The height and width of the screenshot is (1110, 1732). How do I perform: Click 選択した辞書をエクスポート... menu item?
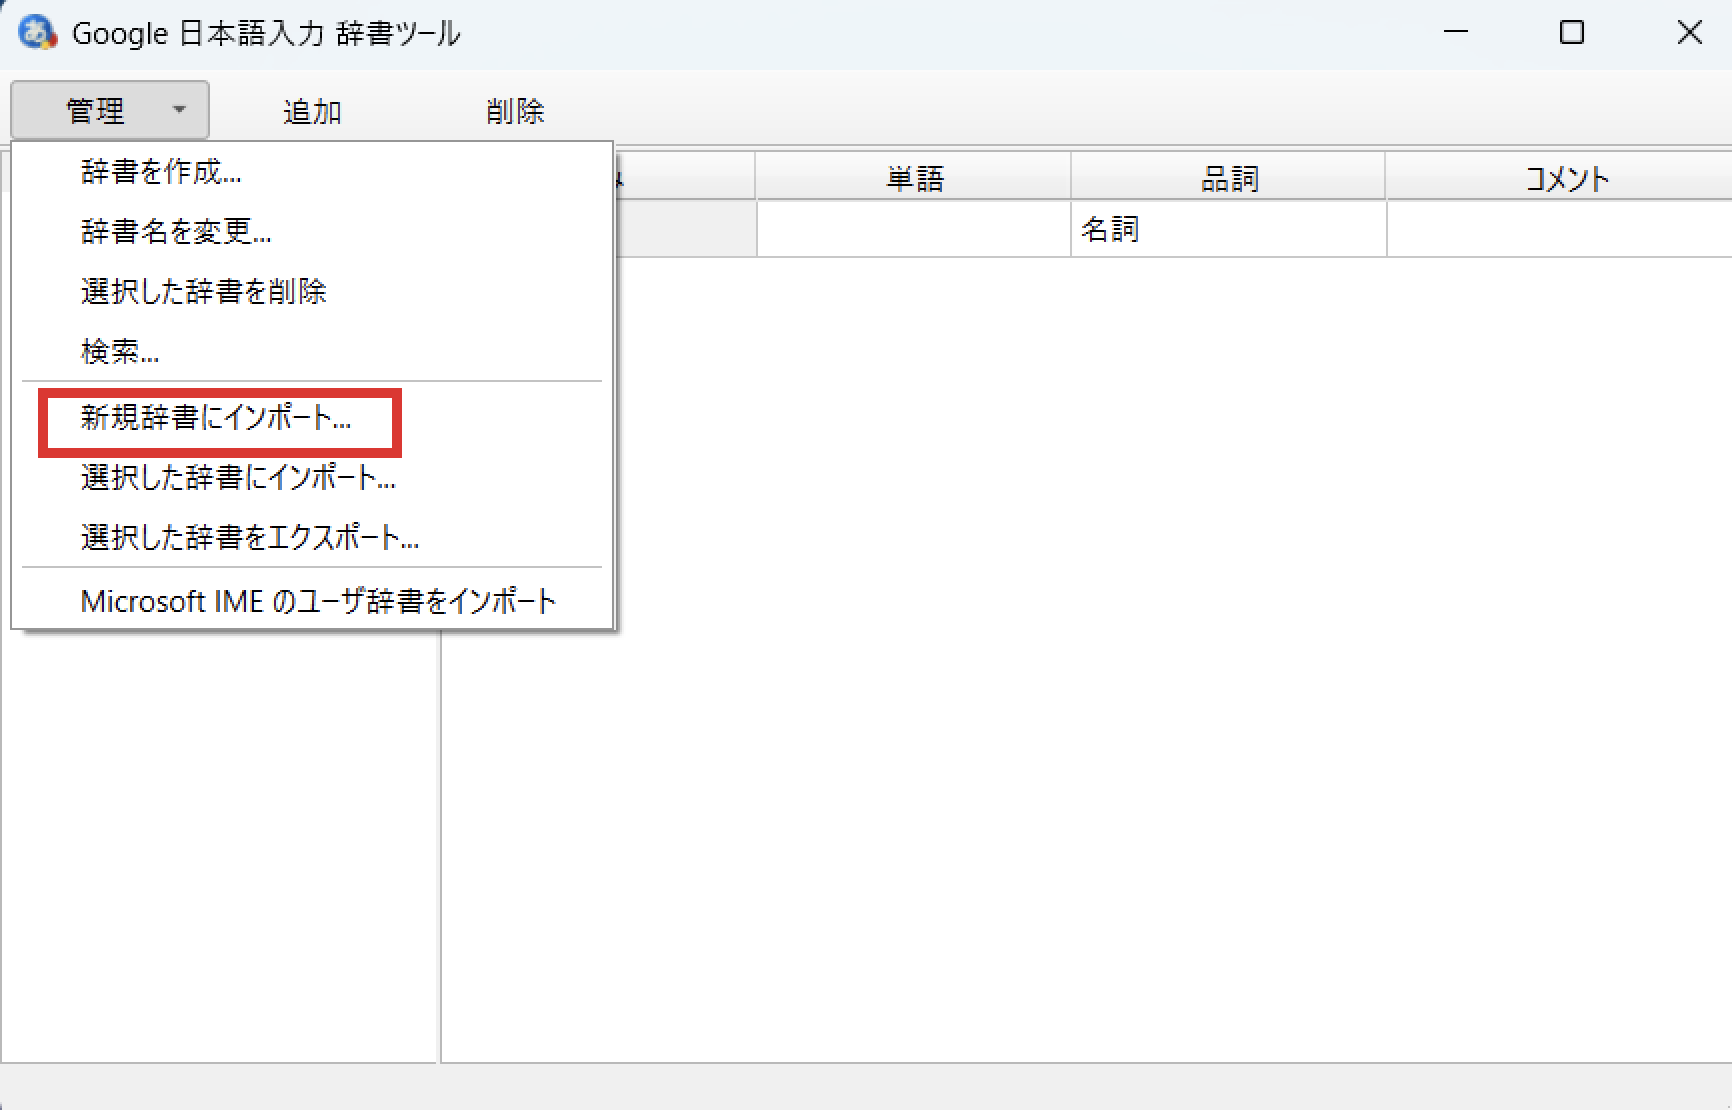[313, 538]
